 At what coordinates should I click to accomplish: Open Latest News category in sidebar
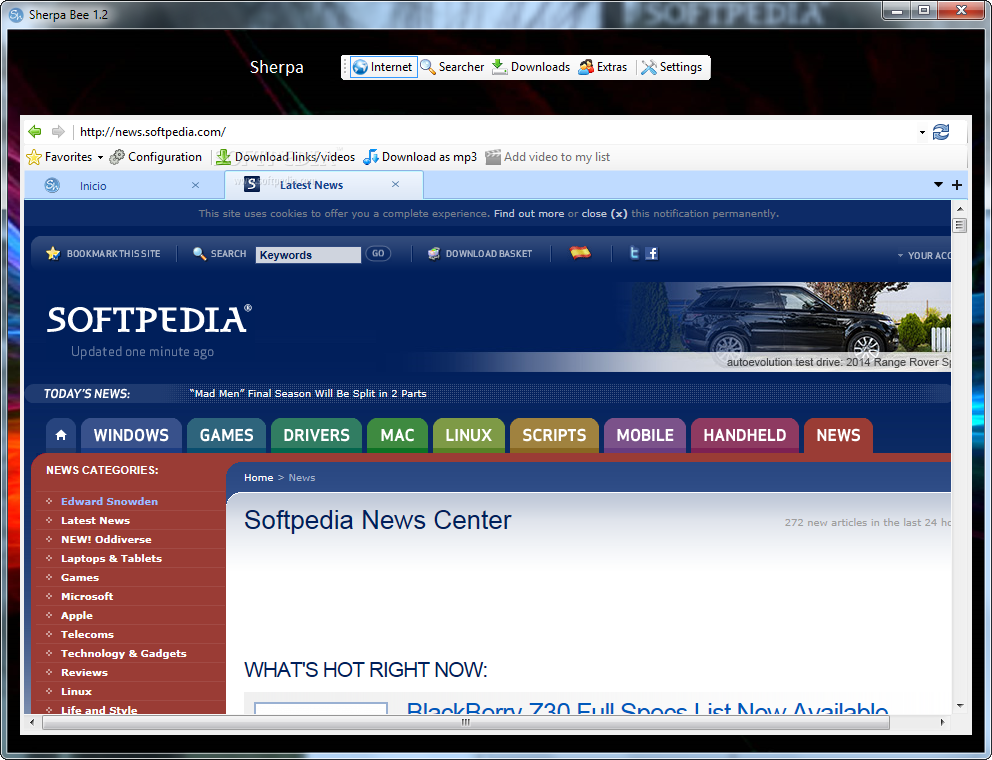click(x=96, y=520)
